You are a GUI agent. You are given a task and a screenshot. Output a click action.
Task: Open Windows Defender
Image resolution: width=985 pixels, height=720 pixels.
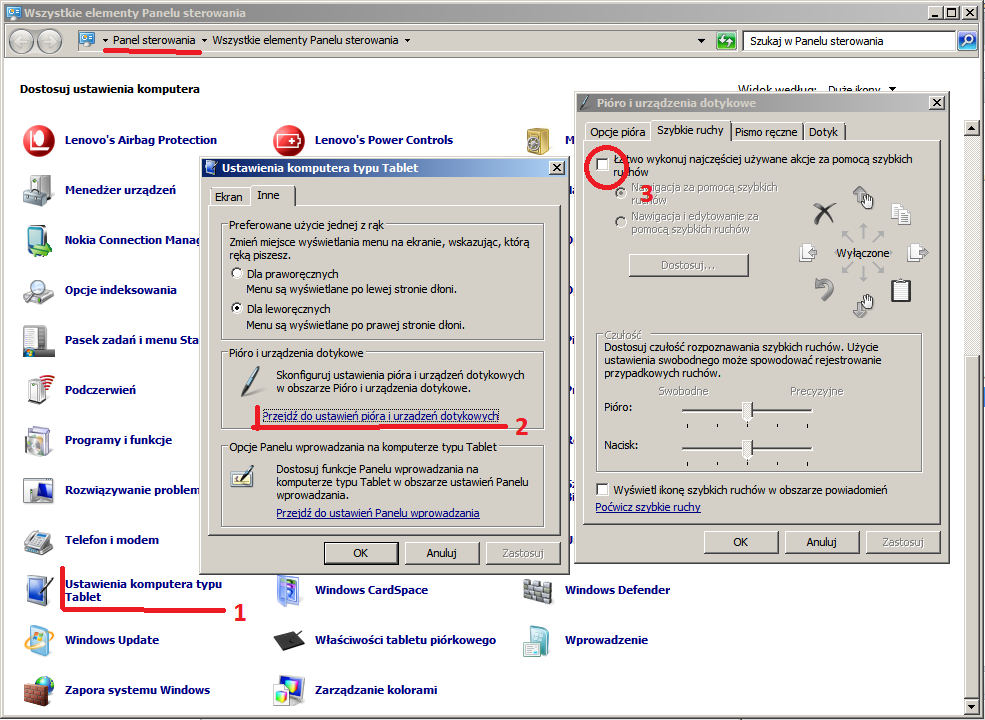(618, 590)
